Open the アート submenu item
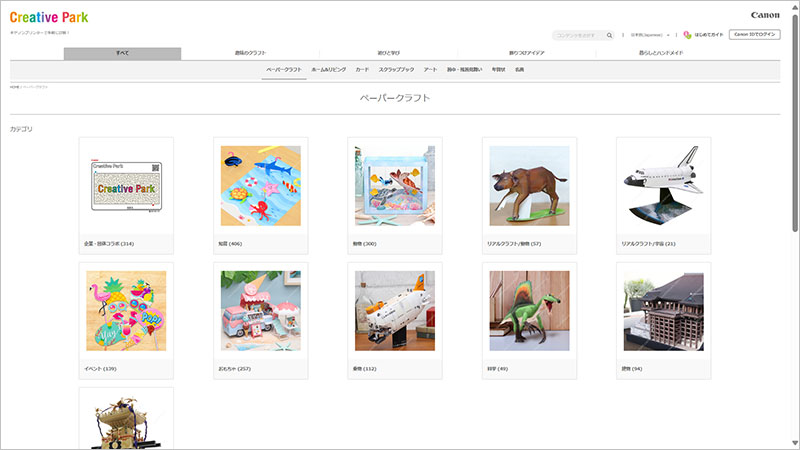 pos(430,70)
